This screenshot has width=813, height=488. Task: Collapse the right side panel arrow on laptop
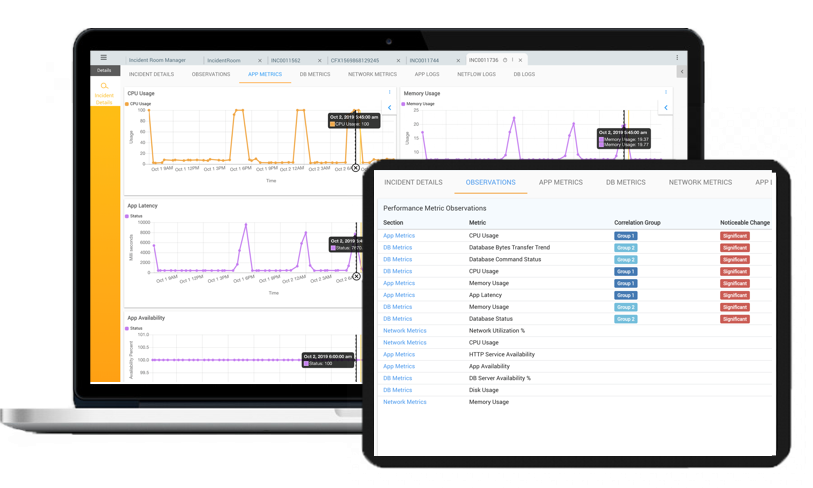(x=682, y=72)
